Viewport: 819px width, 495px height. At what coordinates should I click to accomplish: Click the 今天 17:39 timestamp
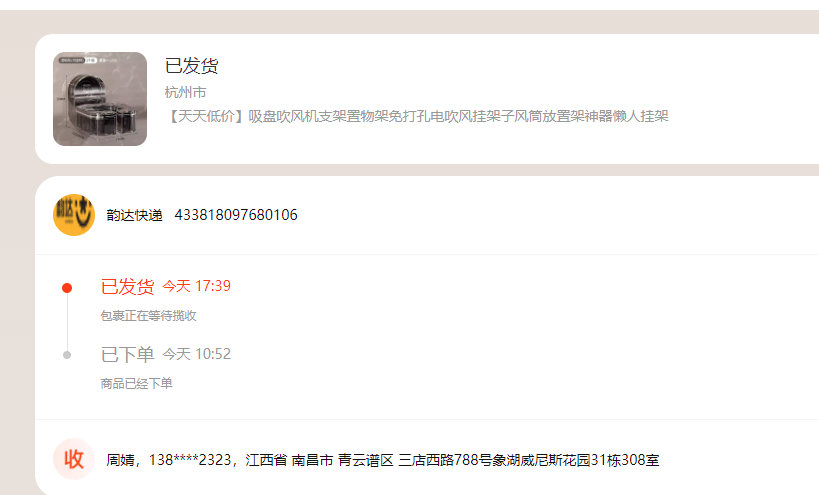click(196, 286)
